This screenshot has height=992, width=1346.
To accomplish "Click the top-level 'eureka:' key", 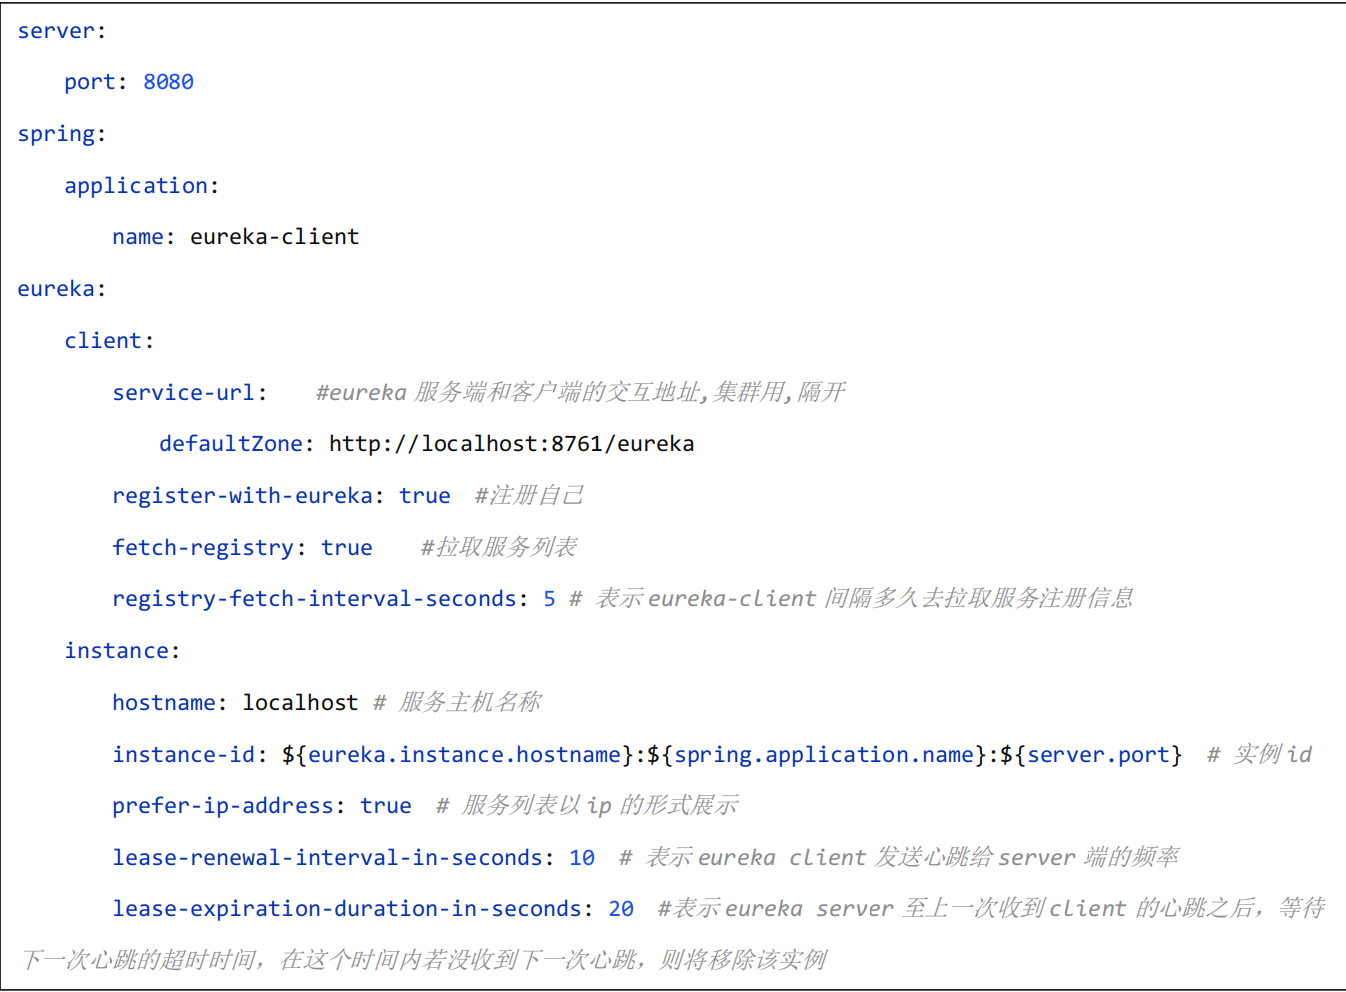I will coord(61,289).
